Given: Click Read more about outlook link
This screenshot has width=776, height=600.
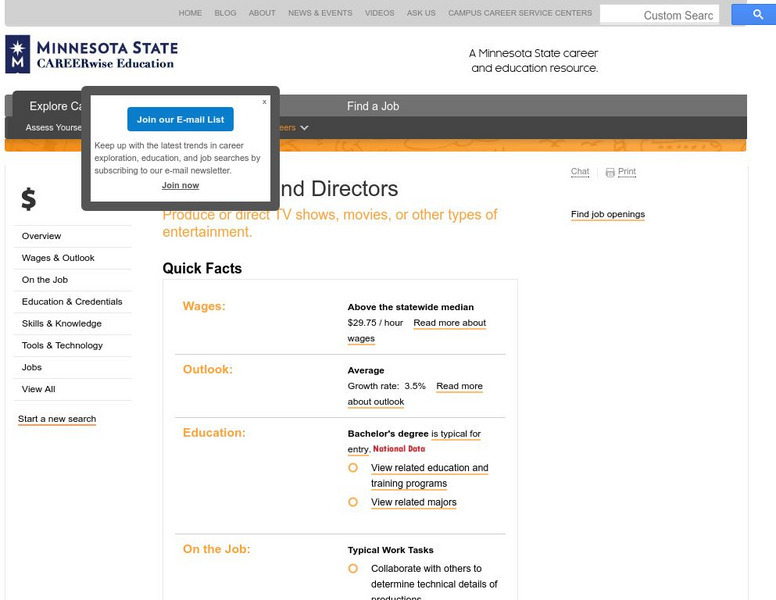Looking at the screenshot, I should [459, 386].
